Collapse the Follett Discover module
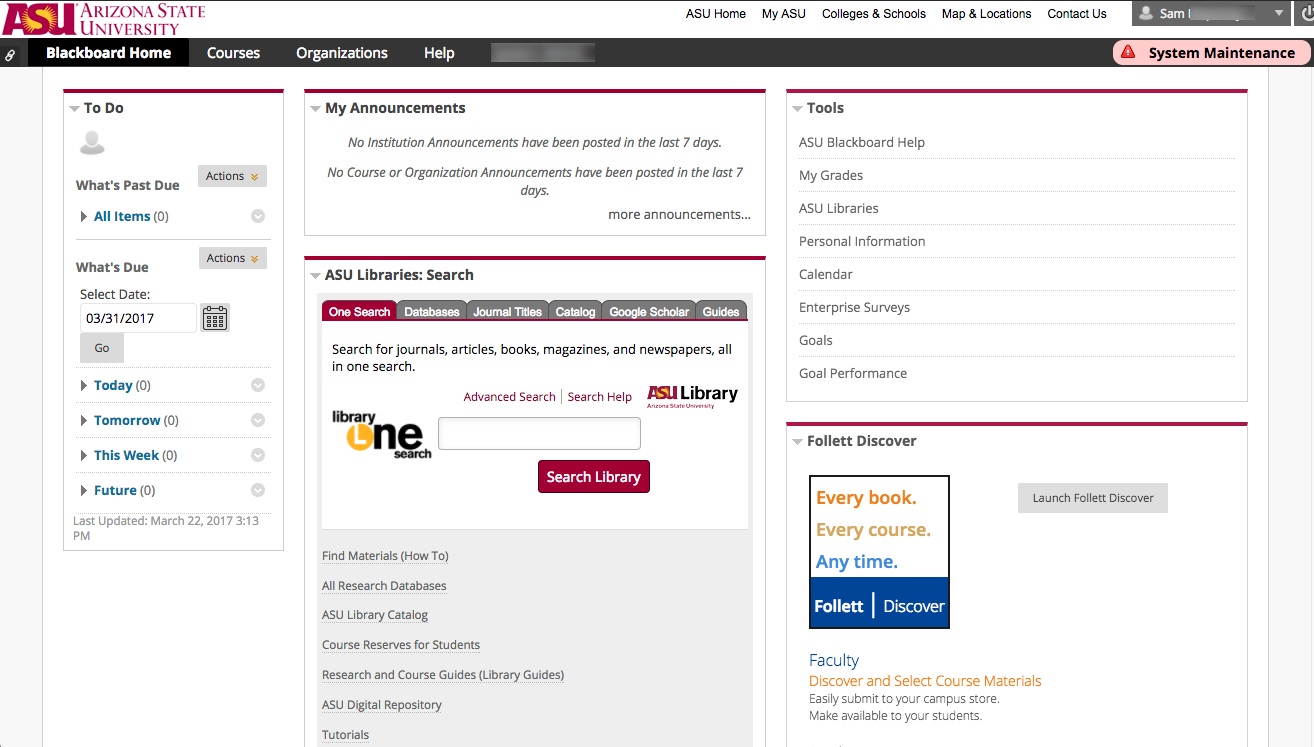1314x747 pixels. (797, 441)
